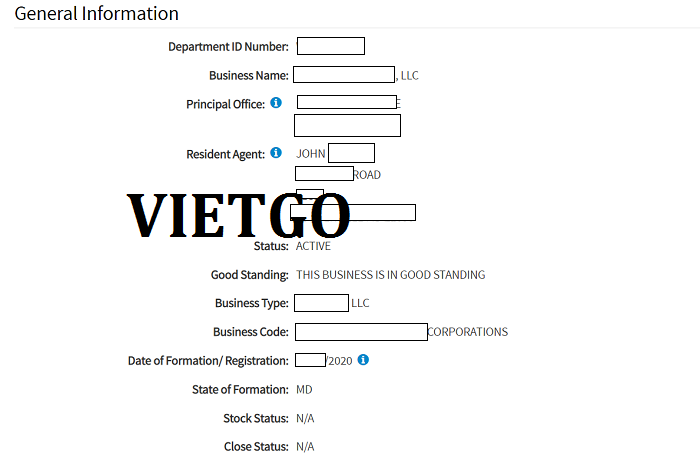
Task: Click the ACTIVE status value
Action: pyautogui.click(x=313, y=246)
